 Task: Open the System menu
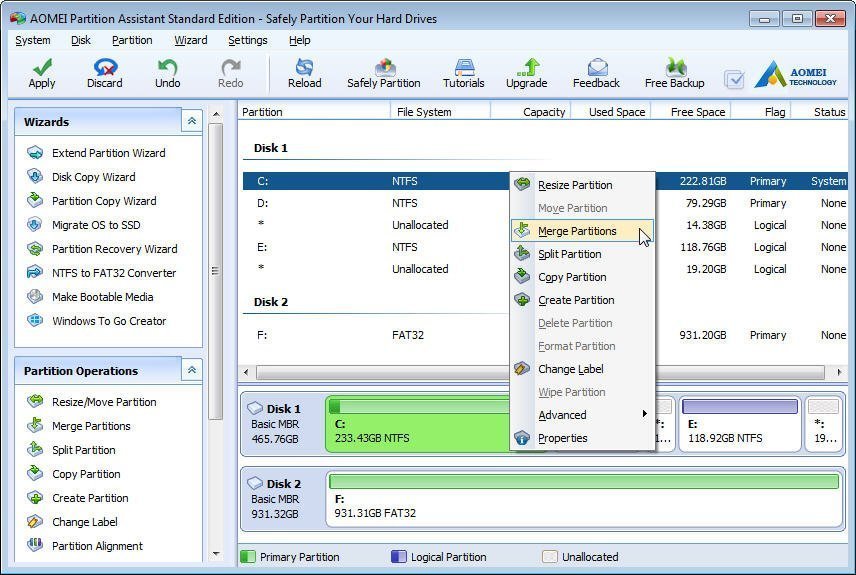[33, 40]
